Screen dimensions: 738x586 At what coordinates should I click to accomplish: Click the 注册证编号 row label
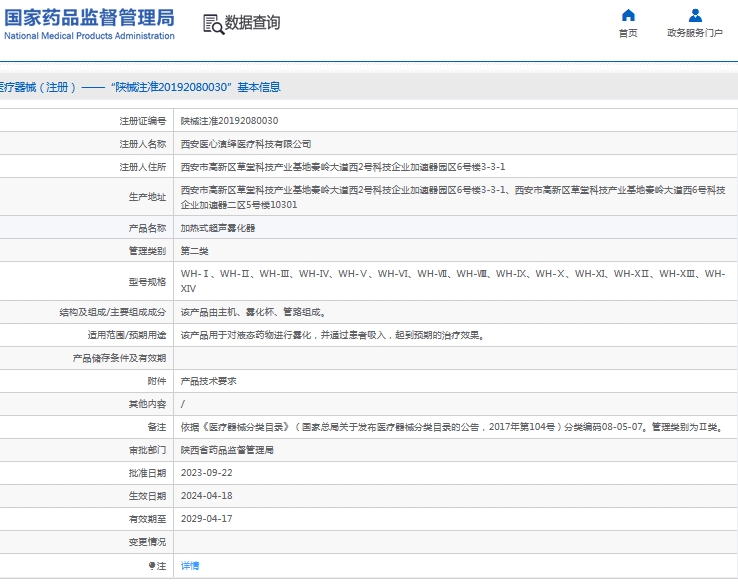coord(143,121)
